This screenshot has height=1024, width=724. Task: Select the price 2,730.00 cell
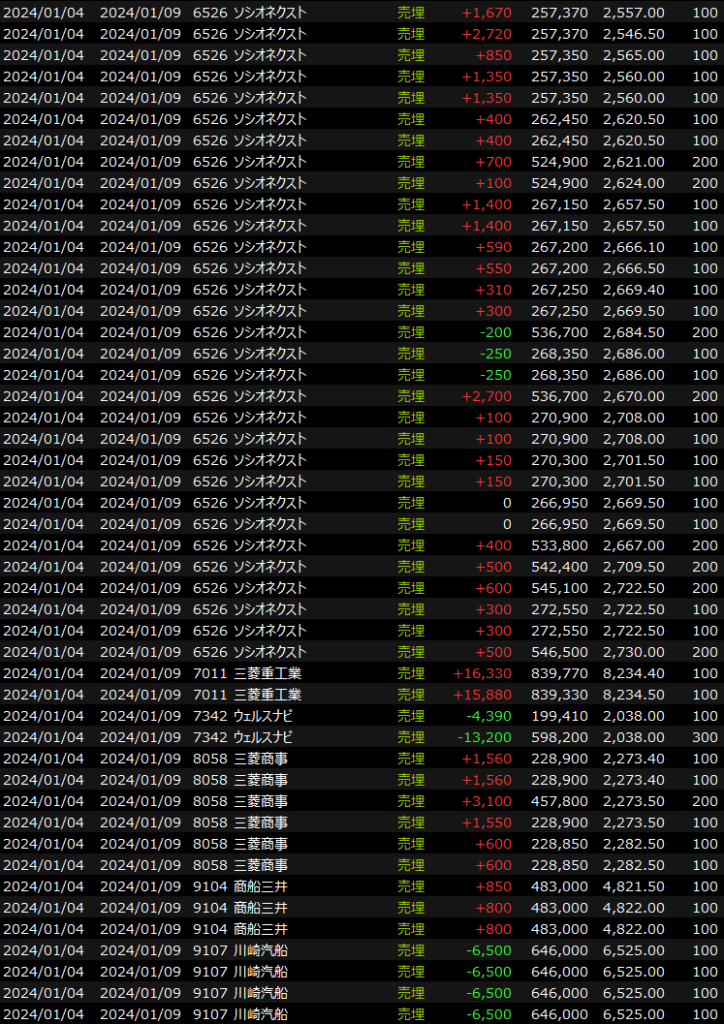pos(633,652)
